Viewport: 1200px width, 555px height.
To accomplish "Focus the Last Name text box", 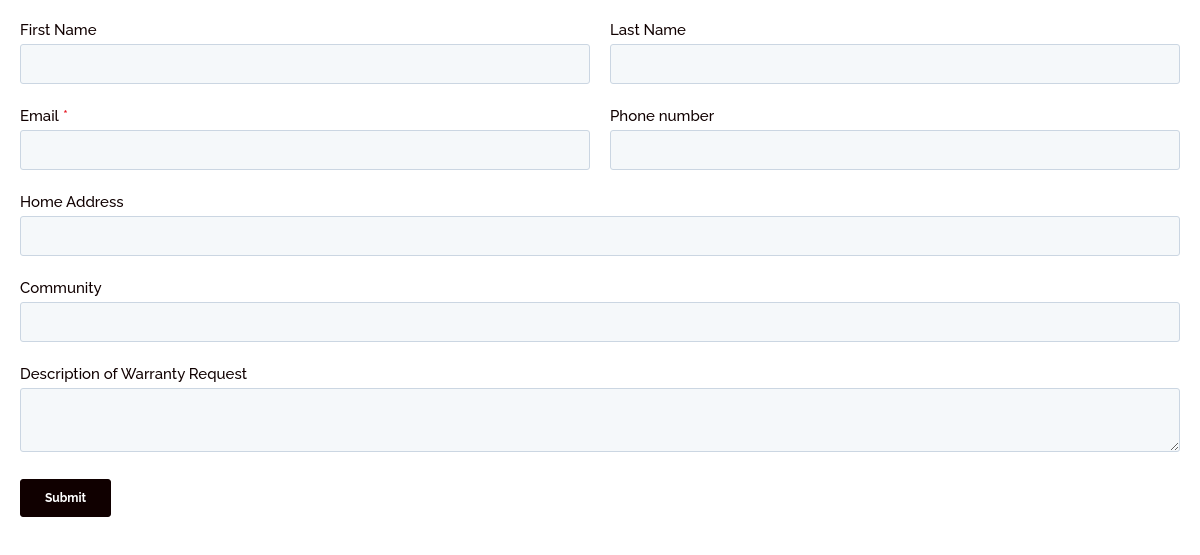I will 895,64.
